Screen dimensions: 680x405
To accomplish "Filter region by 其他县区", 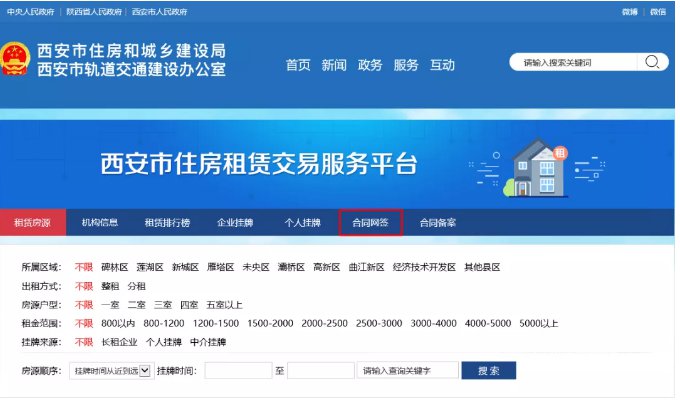I will (x=482, y=267).
